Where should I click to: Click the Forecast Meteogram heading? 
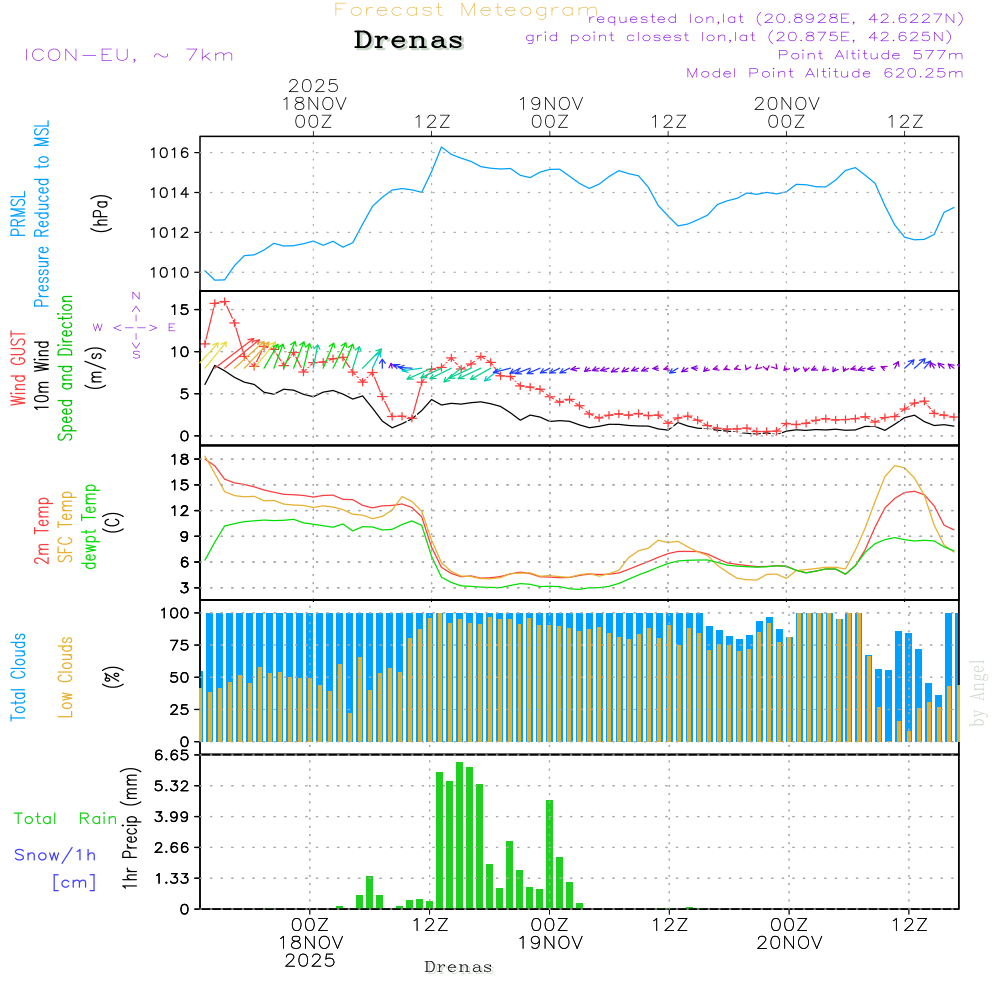(x=465, y=10)
